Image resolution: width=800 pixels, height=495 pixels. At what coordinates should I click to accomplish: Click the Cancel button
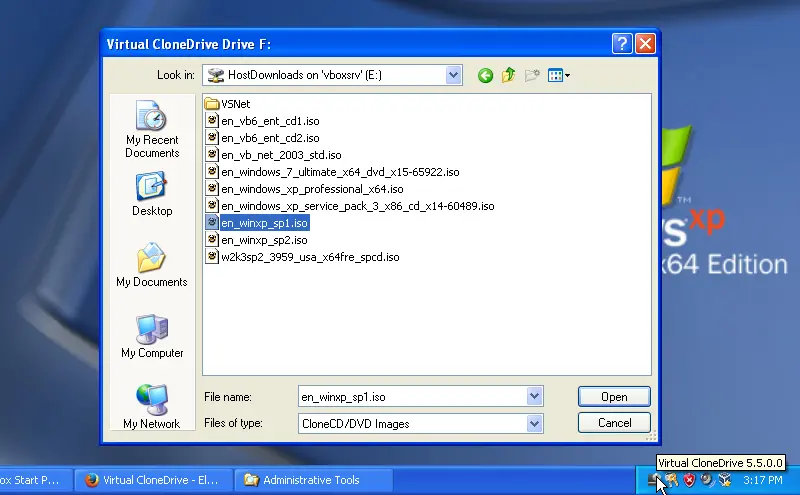tap(614, 423)
